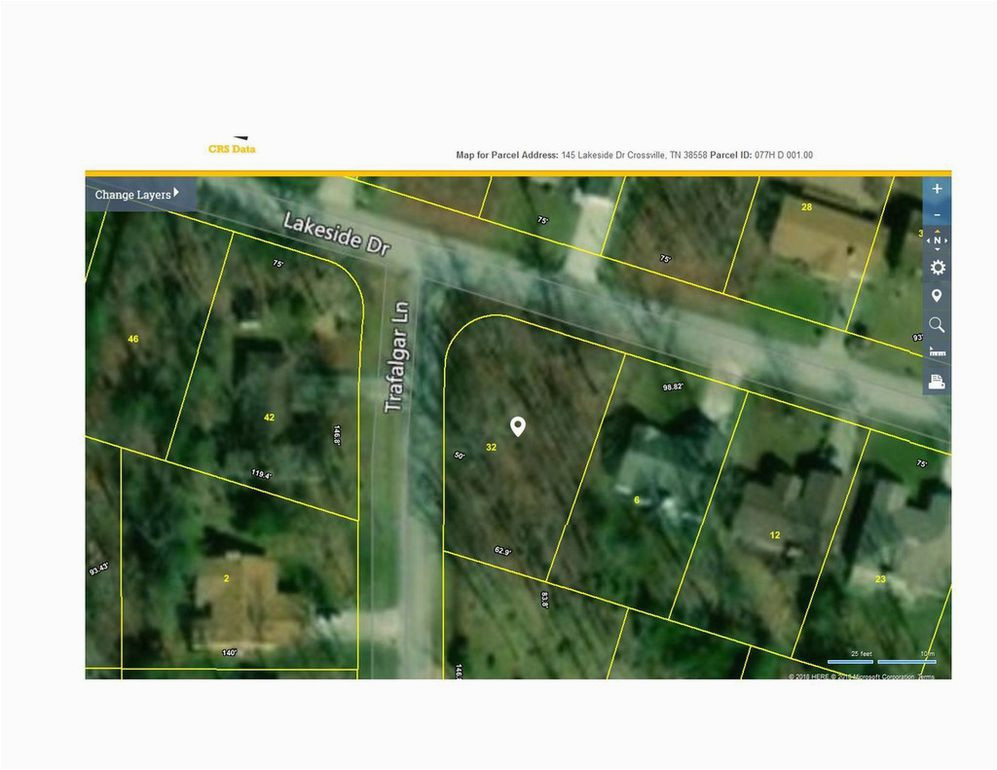Click the 98.82' dimension label

(x=673, y=387)
